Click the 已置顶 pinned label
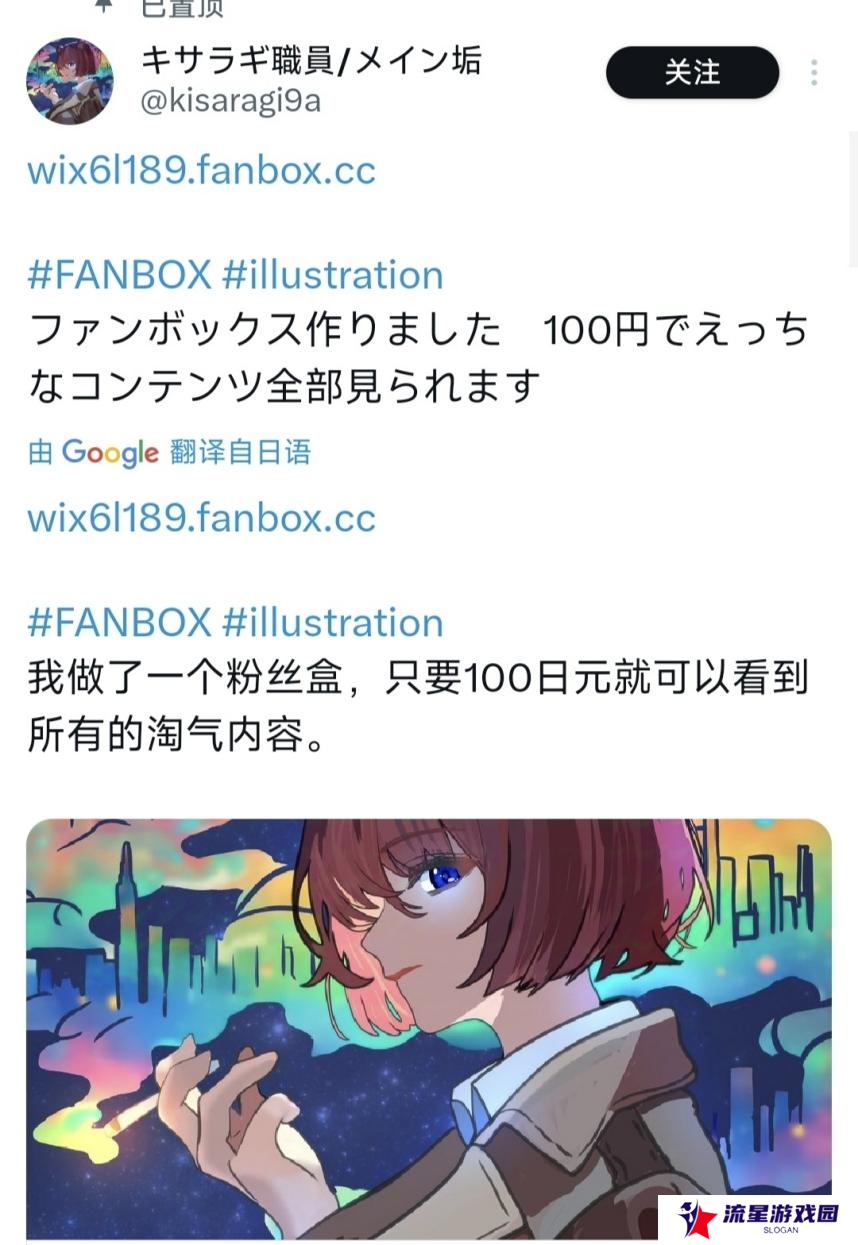Viewport: 858px width, 1245px height. point(182,6)
